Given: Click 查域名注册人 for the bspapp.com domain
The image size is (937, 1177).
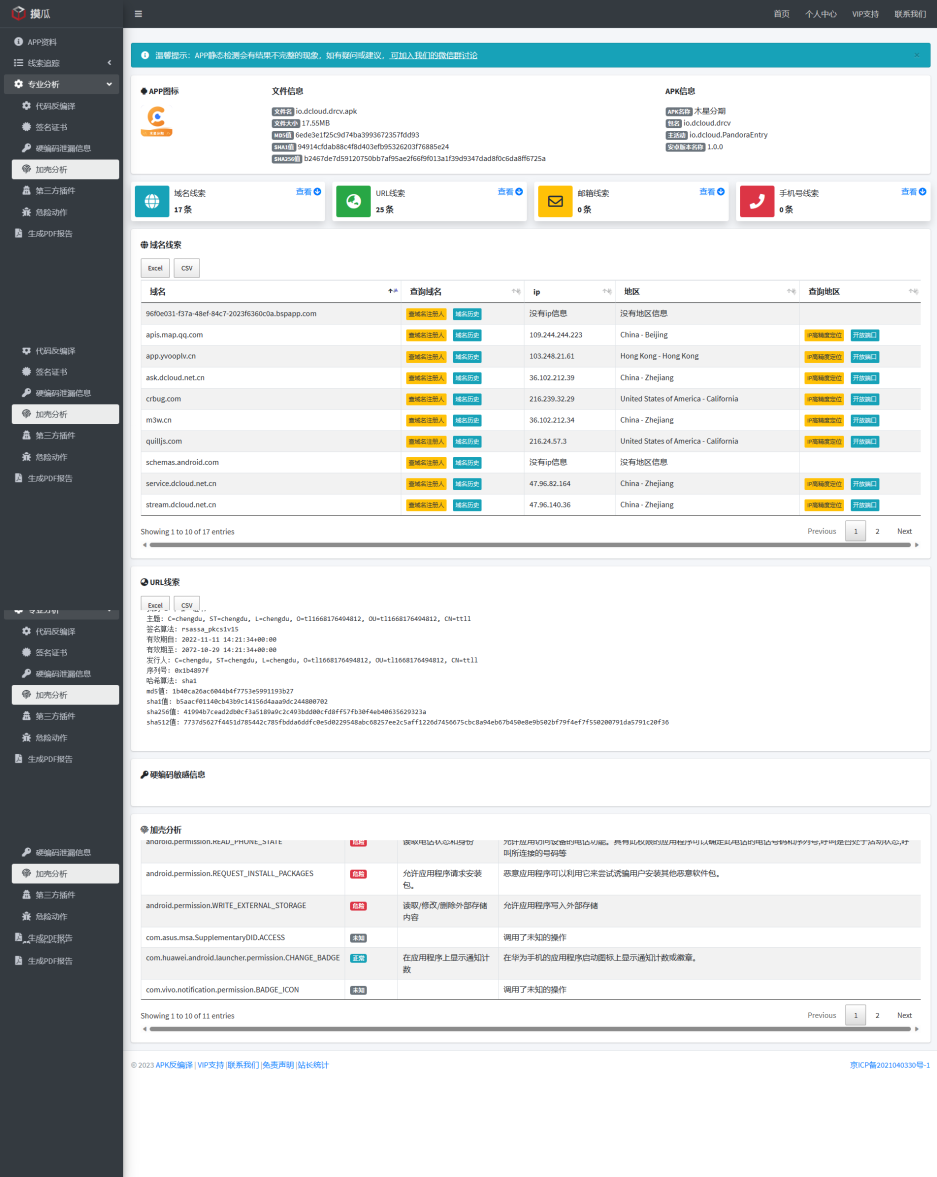Looking at the screenshot, I should [426, 315].
